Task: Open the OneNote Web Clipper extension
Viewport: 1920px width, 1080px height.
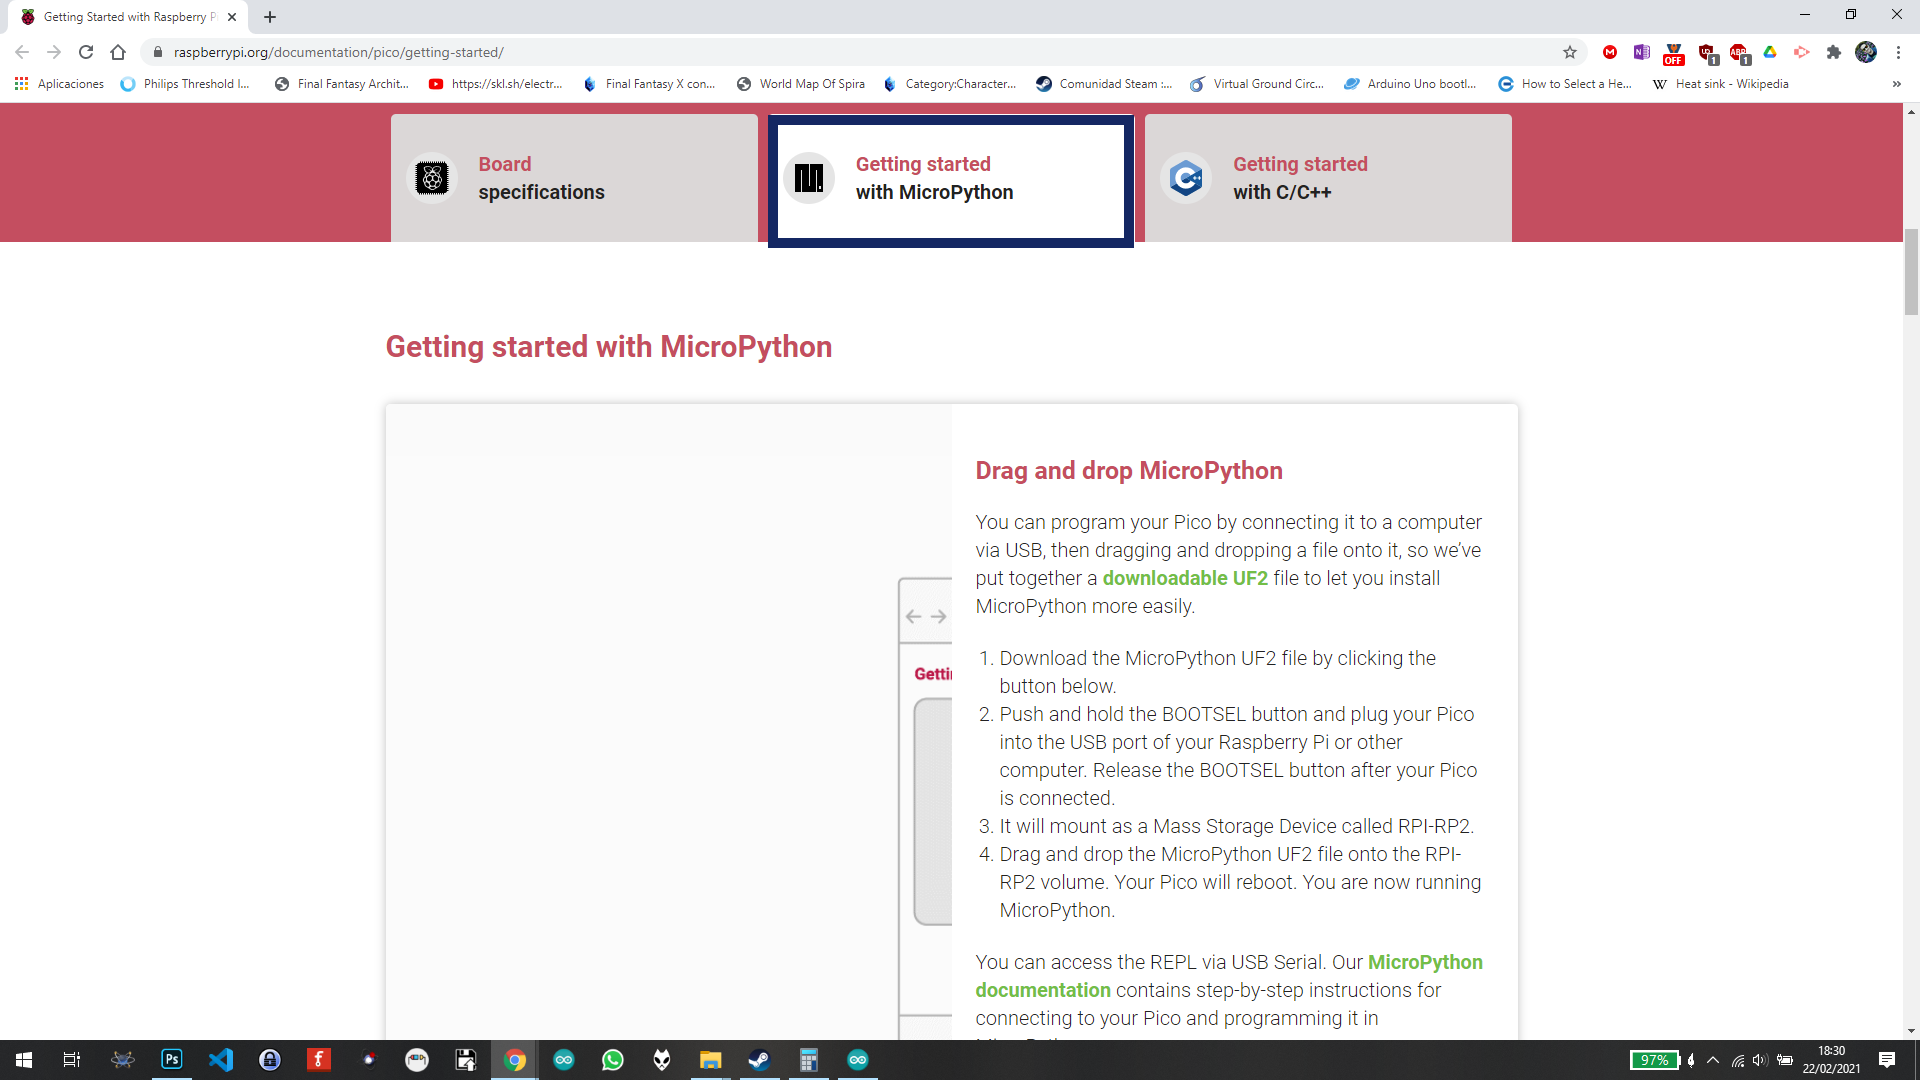Action: (x=1642, y=52)
